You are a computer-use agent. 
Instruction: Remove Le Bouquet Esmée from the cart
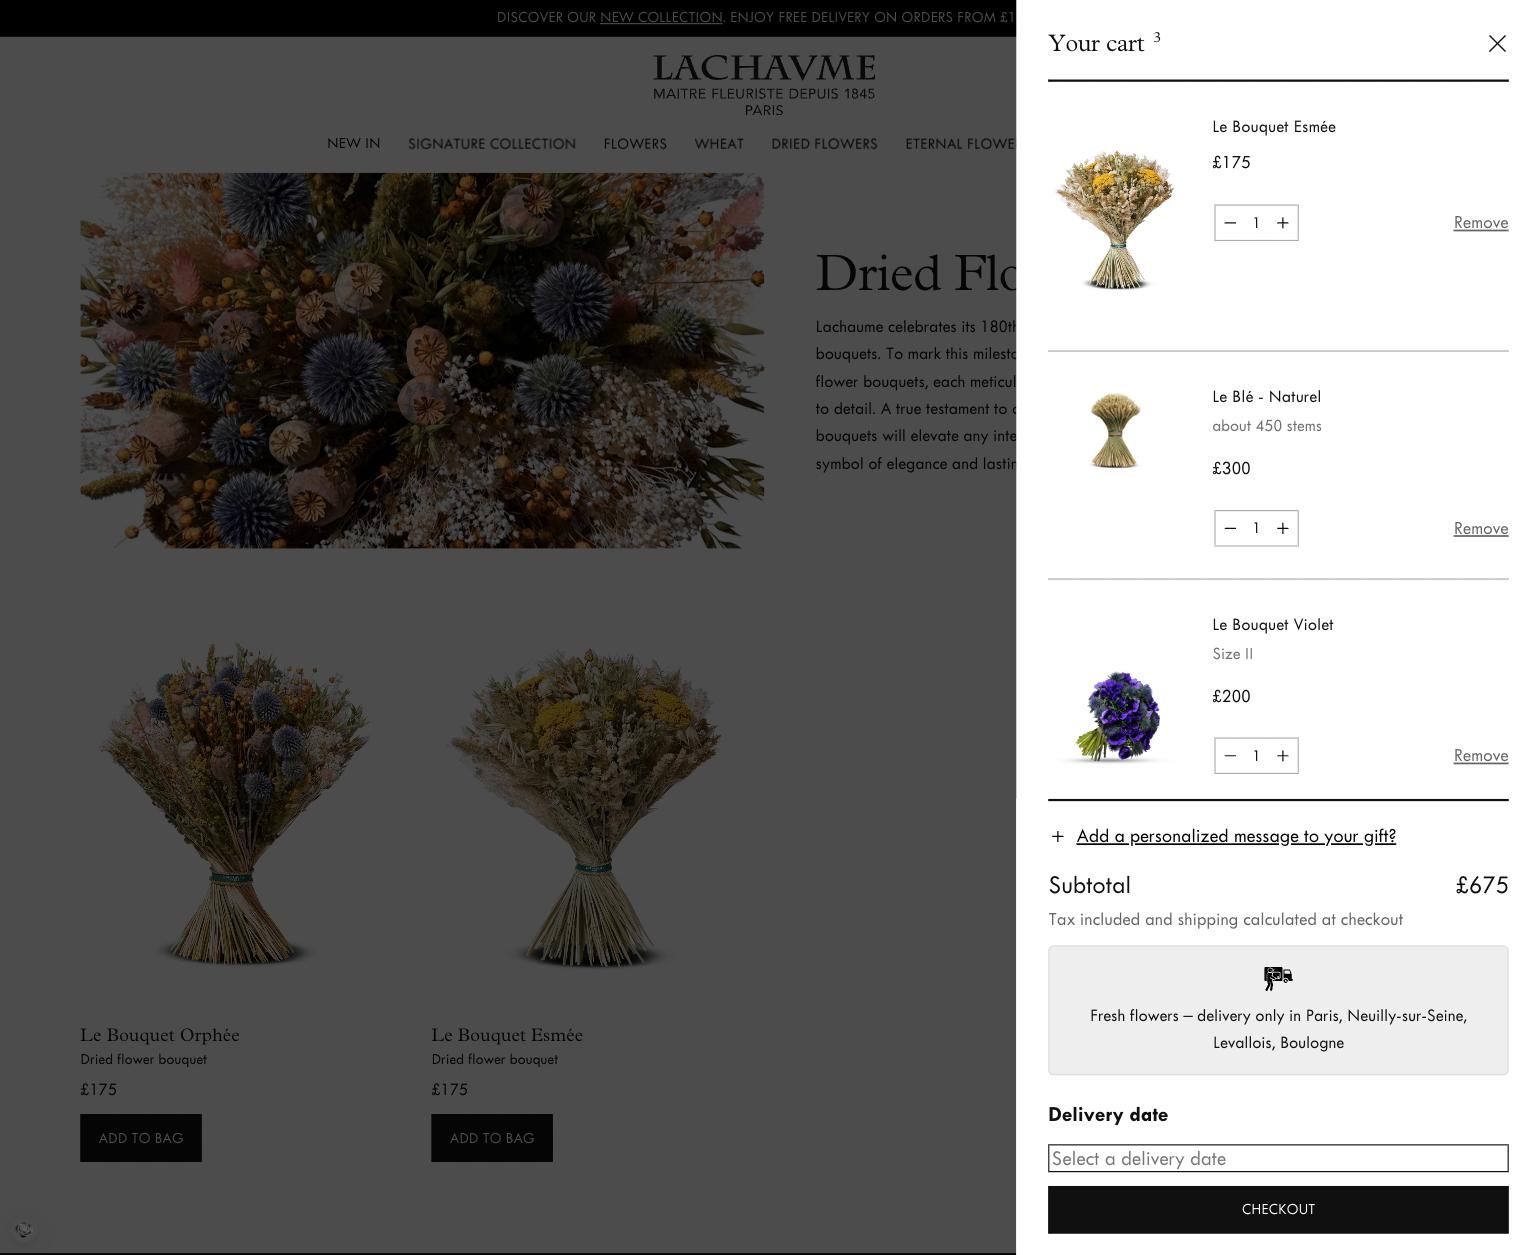1480,223
